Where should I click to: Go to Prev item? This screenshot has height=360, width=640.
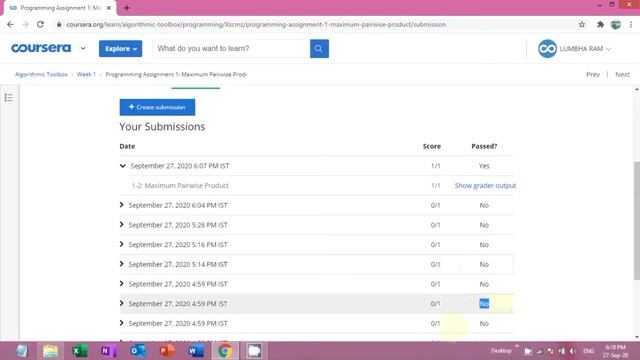pos(593,74)
